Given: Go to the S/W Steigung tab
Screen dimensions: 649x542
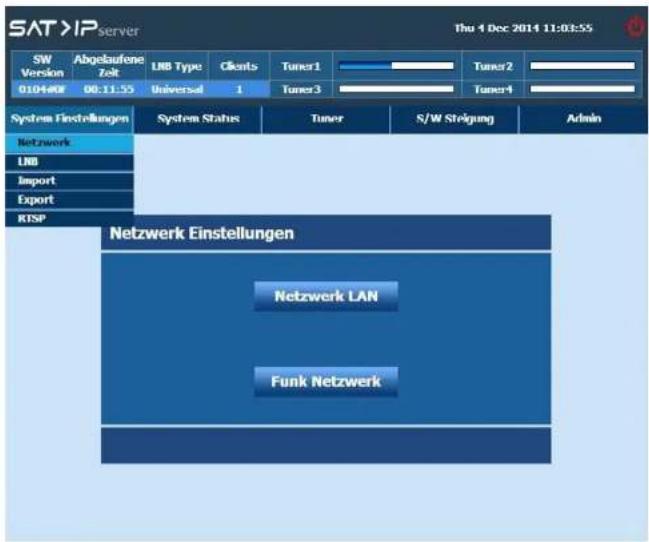Looking at the screenshot, I should 455,119.
